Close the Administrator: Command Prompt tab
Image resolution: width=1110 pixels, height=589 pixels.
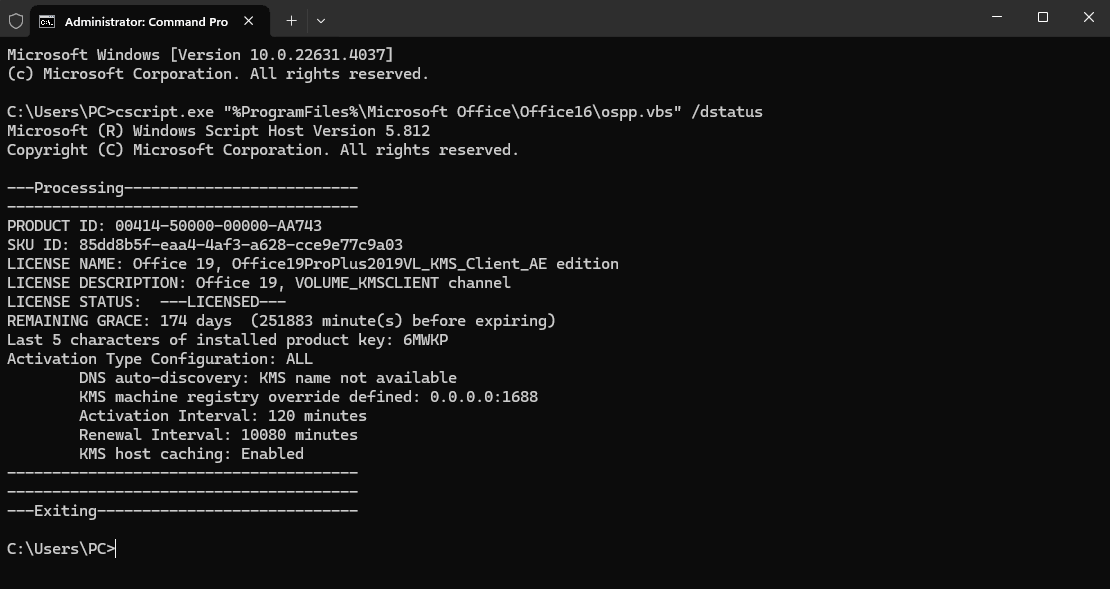pyautogui.click(x=248, y=21)
